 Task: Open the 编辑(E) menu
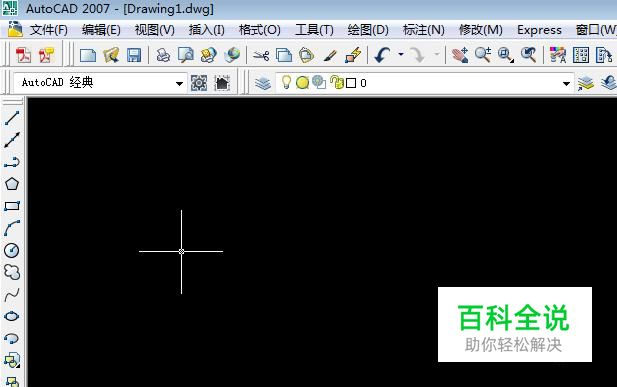(x=101, y=30)
